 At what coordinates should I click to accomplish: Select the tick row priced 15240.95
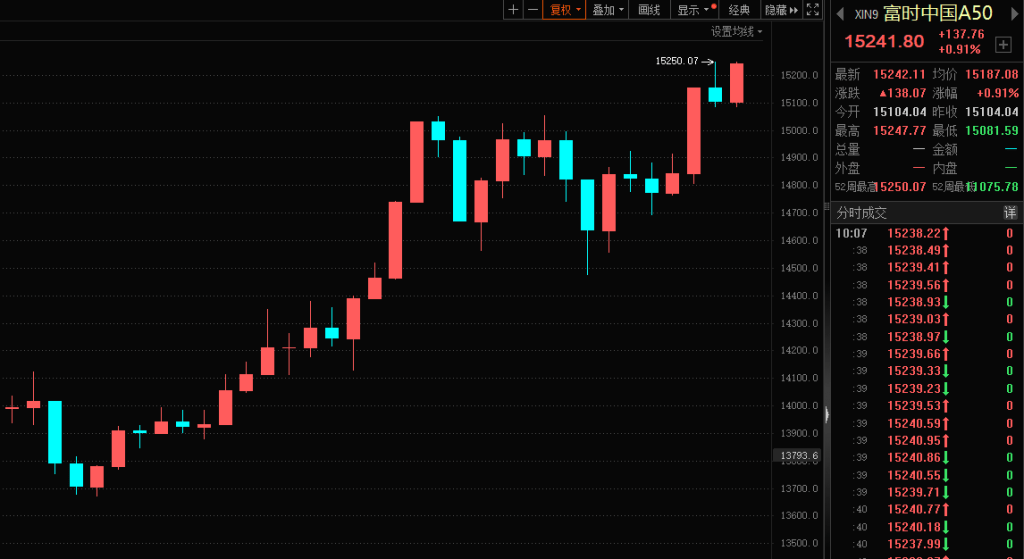(x=925, y=440)
